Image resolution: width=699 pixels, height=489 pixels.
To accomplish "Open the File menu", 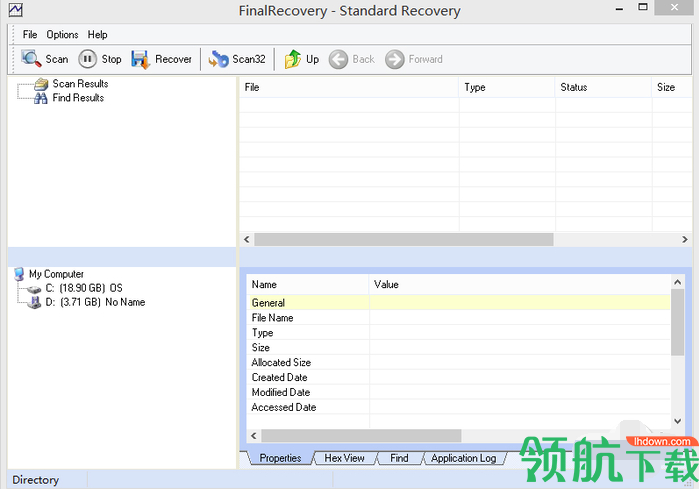I will 30,34.
